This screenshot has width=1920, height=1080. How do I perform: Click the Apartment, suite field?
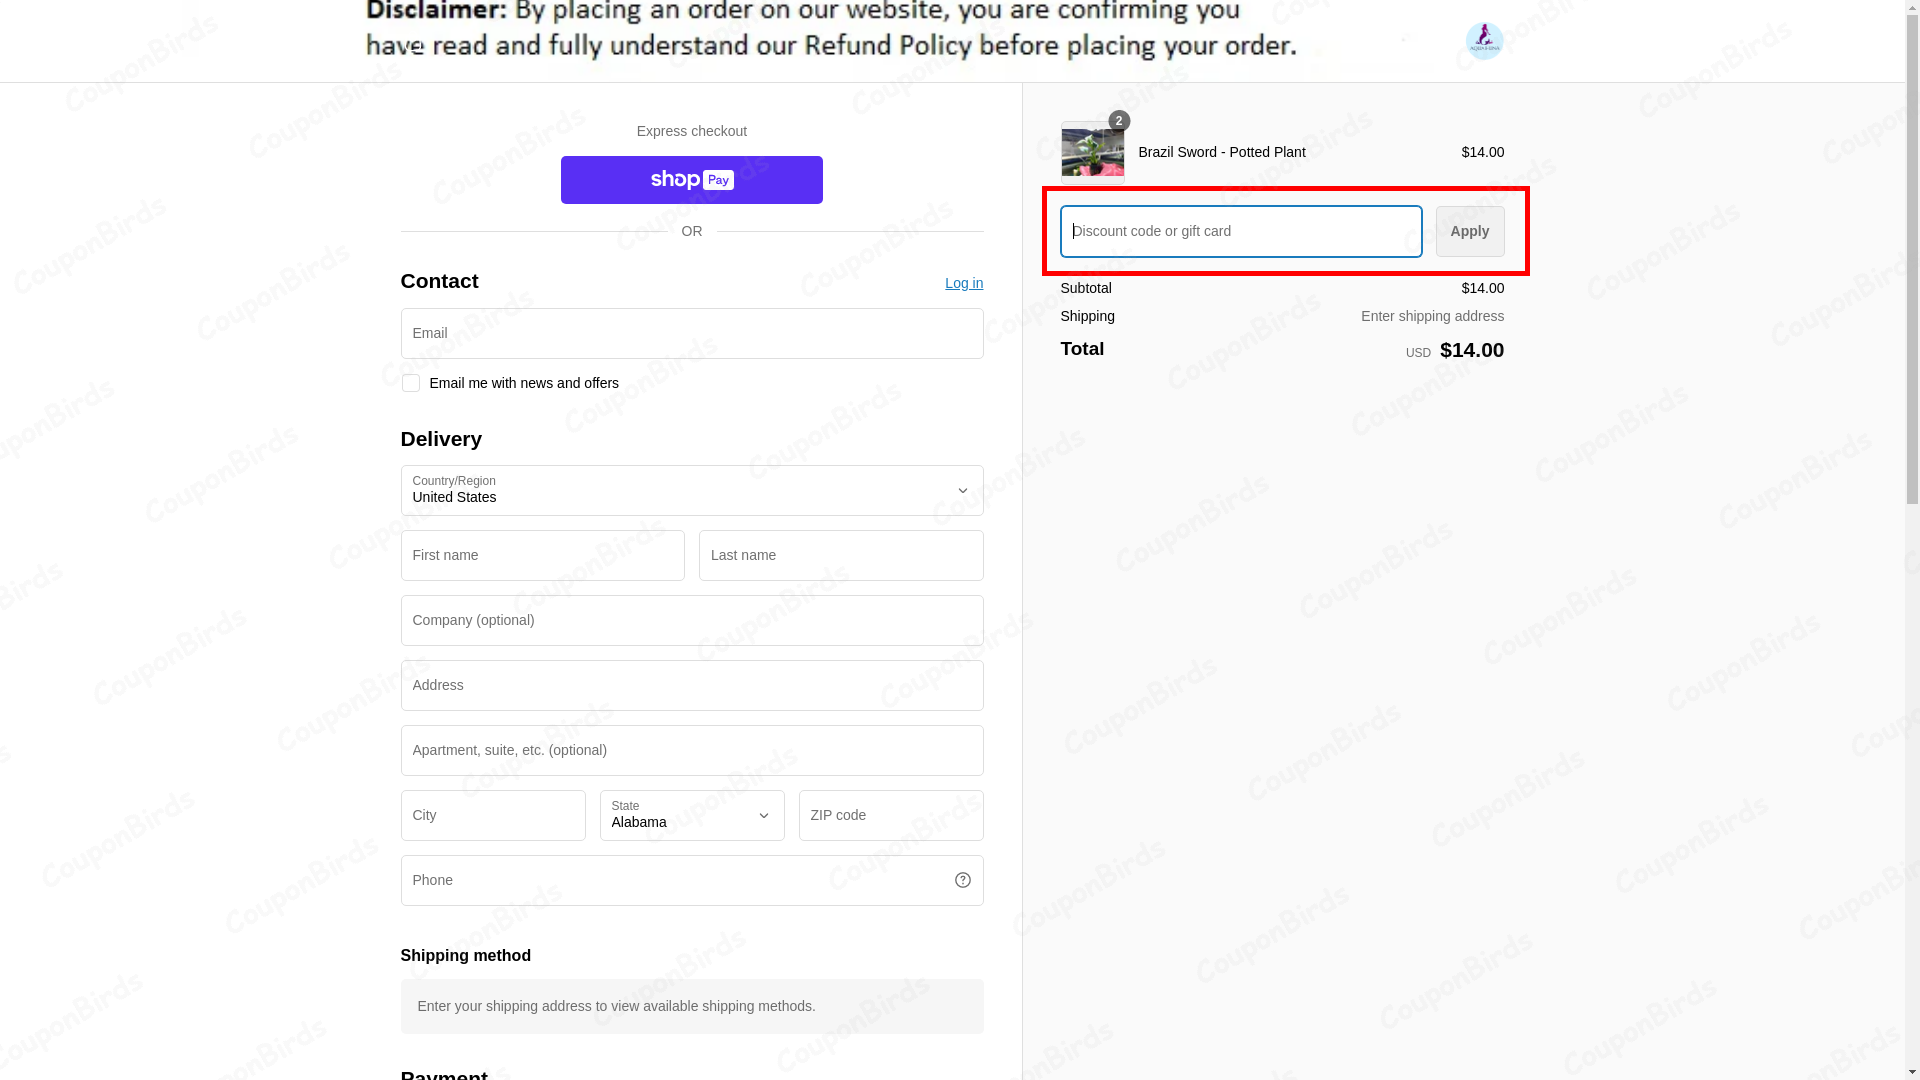point(691,750)
